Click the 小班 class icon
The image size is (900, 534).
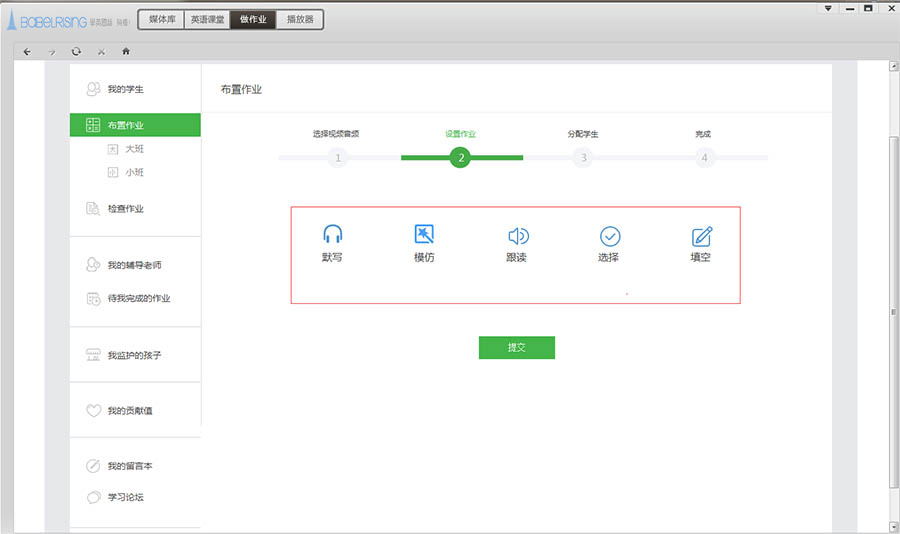coord(113,172)
